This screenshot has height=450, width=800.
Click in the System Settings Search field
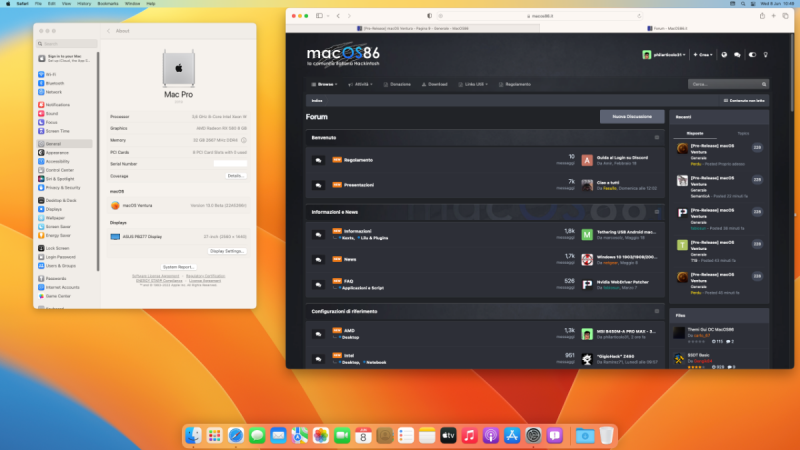(67, 44)
